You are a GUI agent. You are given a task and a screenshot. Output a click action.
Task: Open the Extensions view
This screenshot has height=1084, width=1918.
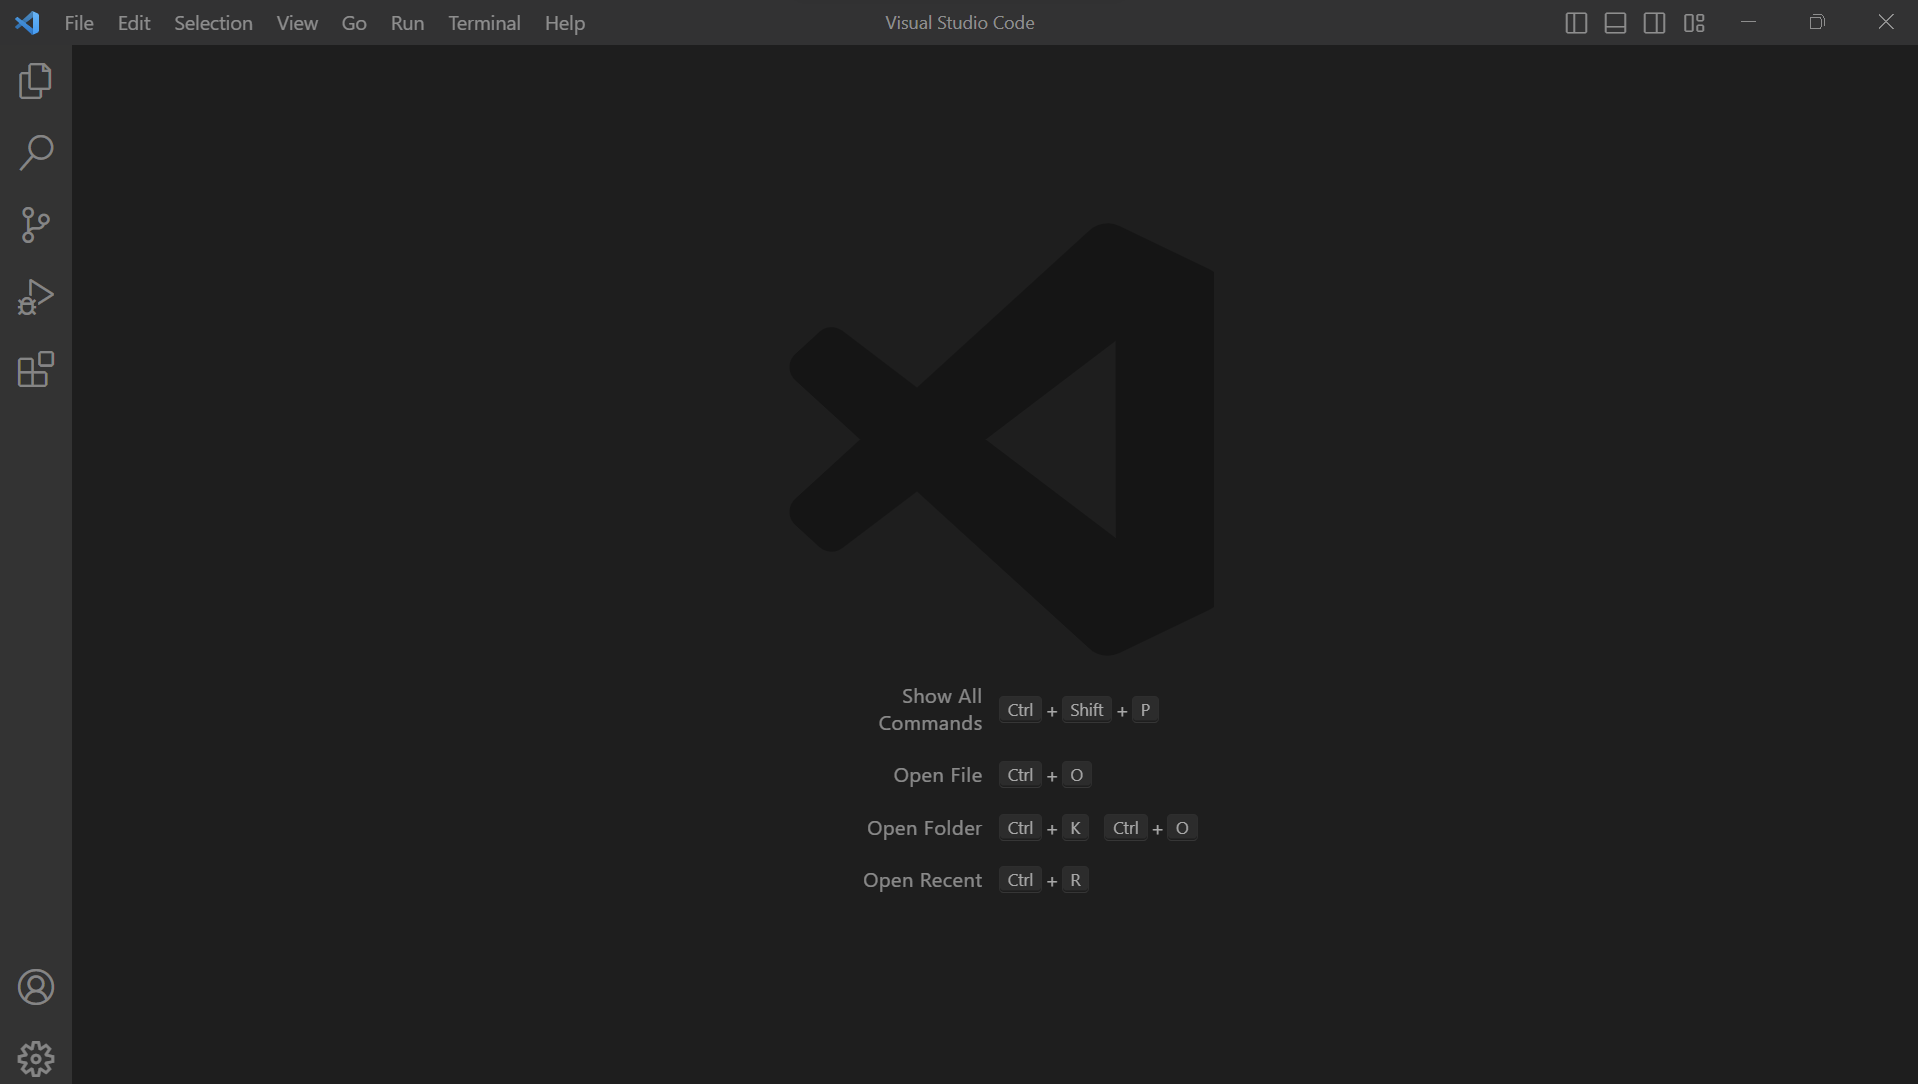pyautogui.click(x=36, y=369)
